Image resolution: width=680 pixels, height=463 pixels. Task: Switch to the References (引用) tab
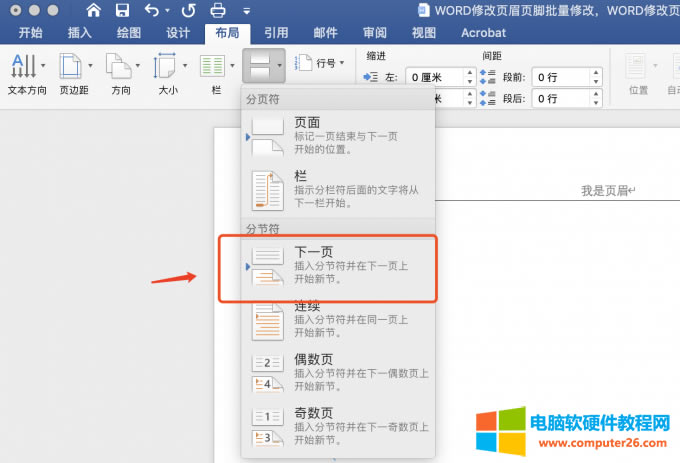coord(276,33)
